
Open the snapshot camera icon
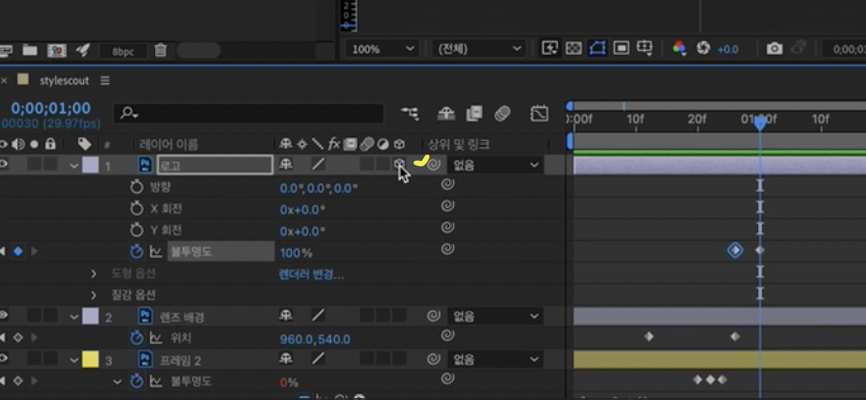pyautogui.click(x=774, y=49)
